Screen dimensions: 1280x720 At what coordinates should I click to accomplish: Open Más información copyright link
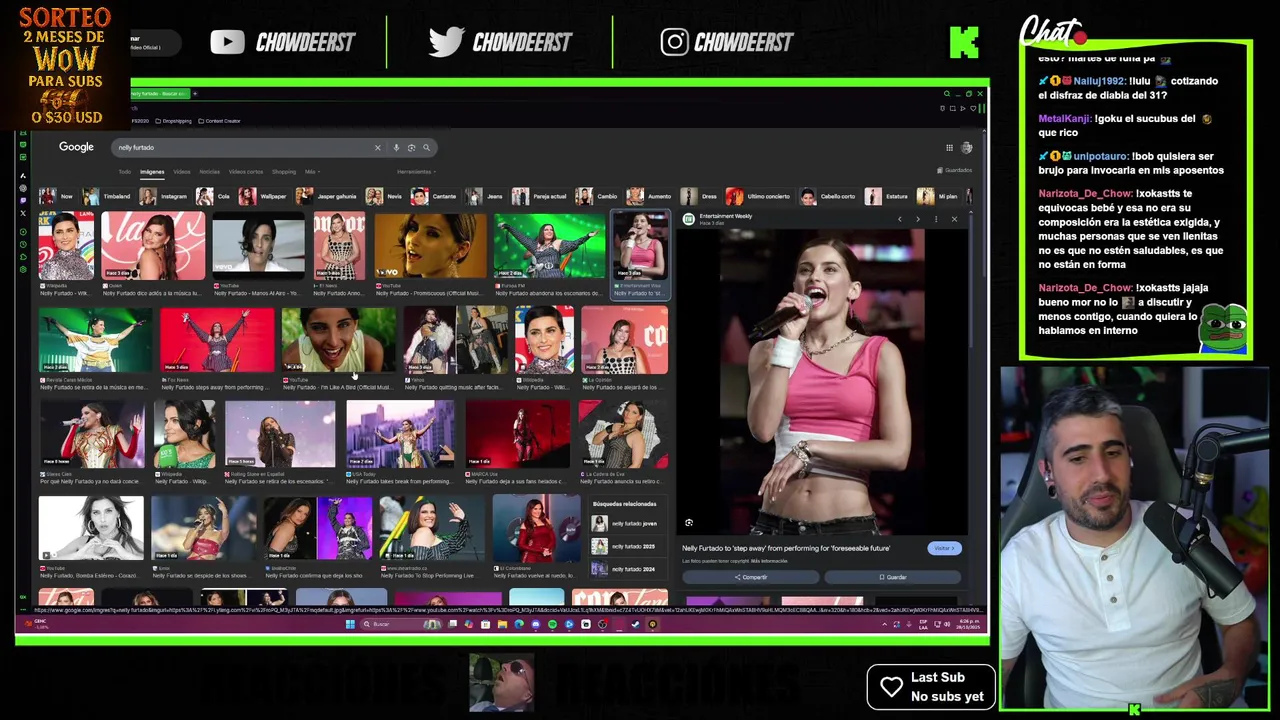coord(768,561)
